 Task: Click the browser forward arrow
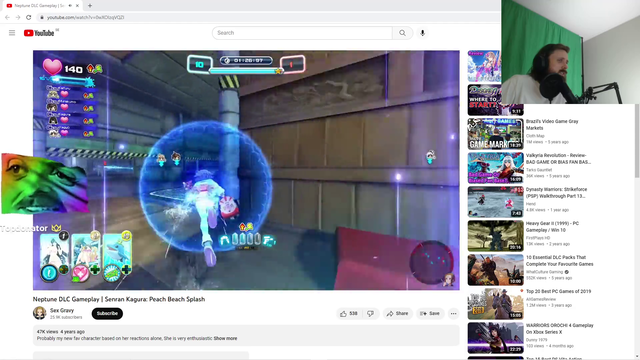coord(18,17)
